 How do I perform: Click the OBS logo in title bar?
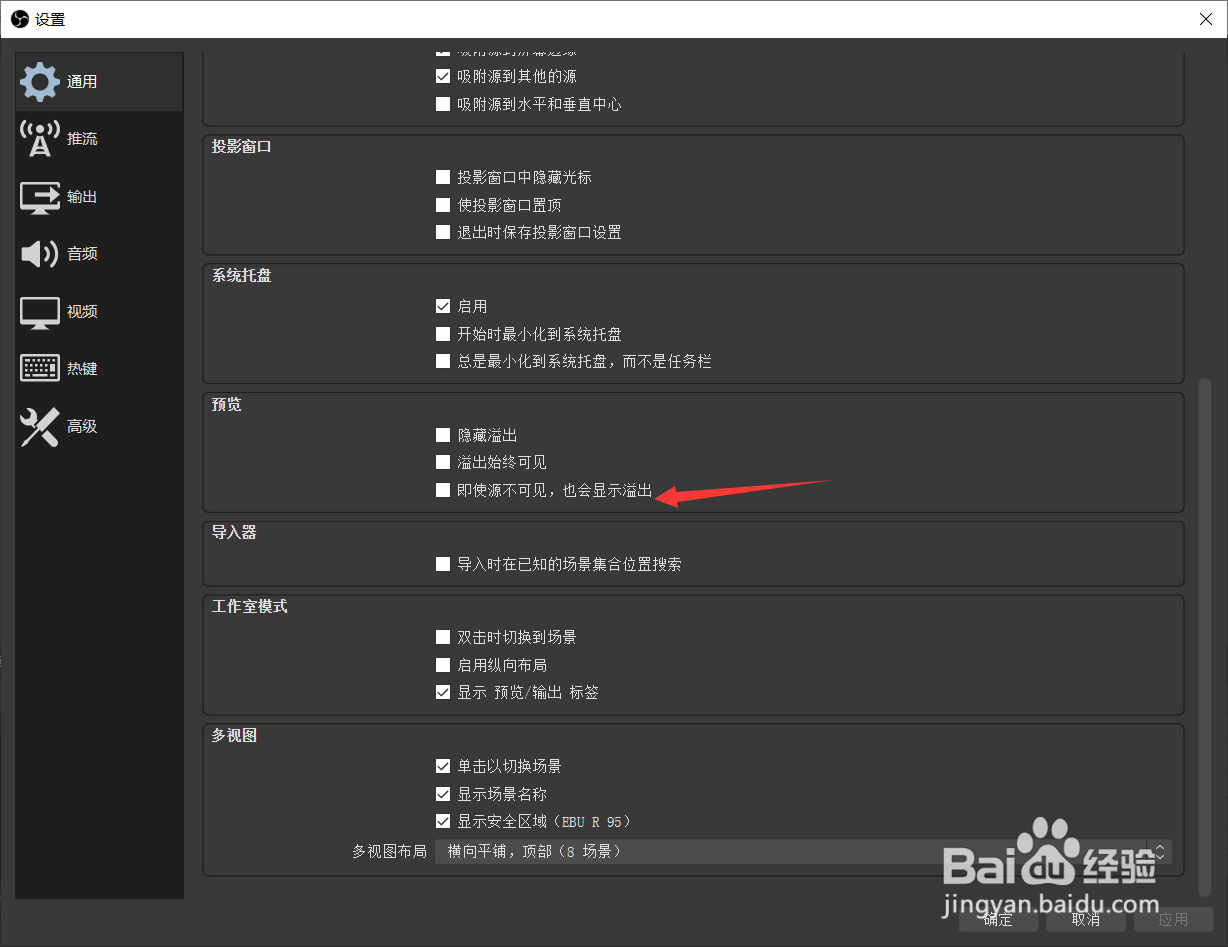tap(20, 19)
